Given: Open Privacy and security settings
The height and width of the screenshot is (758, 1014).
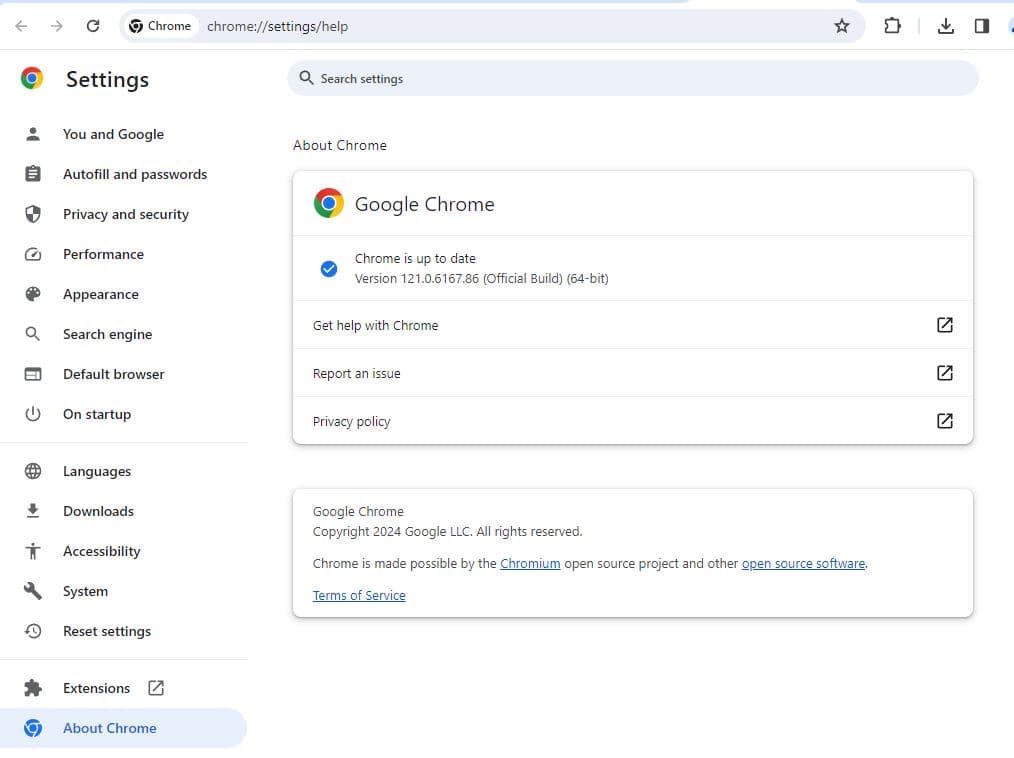Looking at the screenshot, I should point(125,214).
